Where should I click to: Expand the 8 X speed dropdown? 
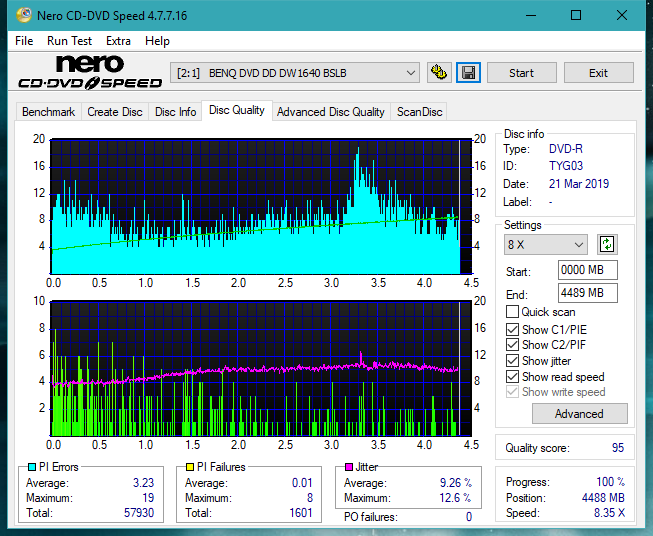(546, 244)
